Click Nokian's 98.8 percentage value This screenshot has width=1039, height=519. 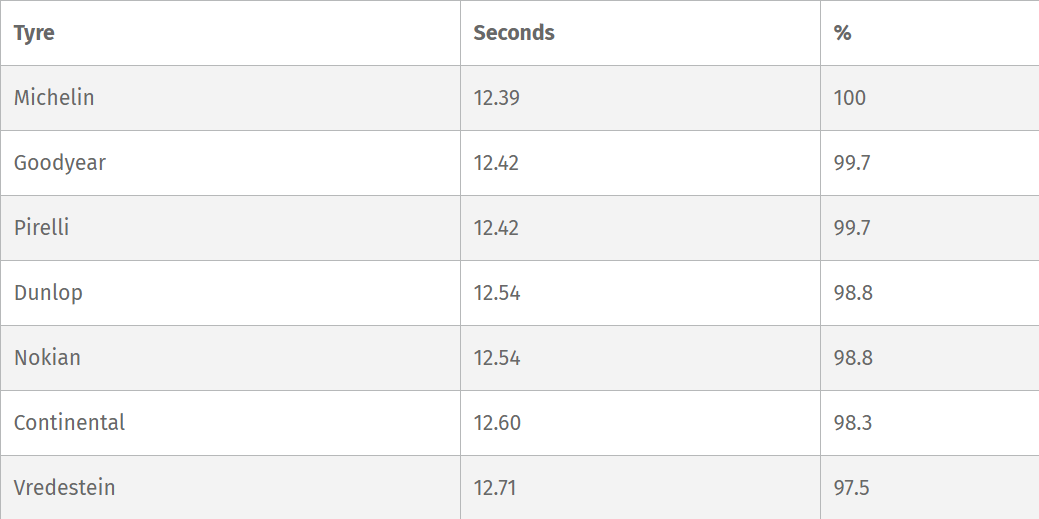(x=853, y=358)
